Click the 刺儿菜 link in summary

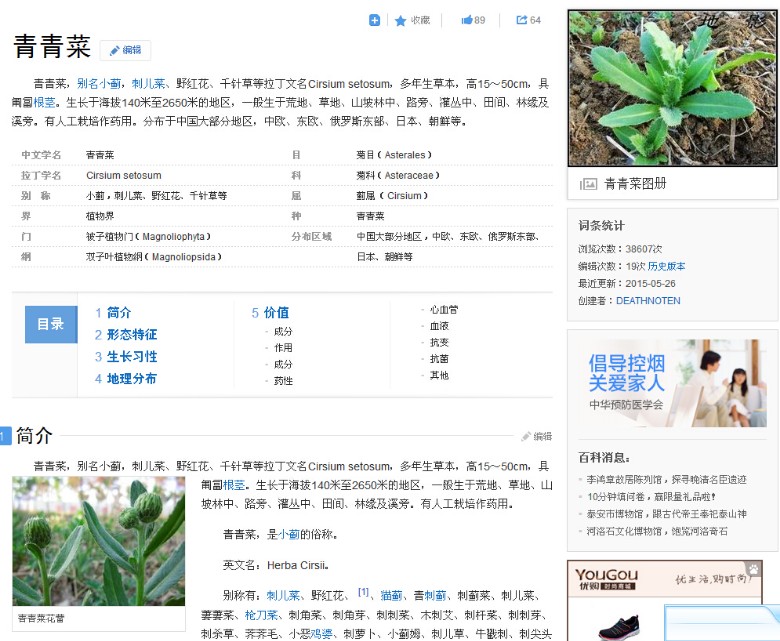[x=148, y=84]
